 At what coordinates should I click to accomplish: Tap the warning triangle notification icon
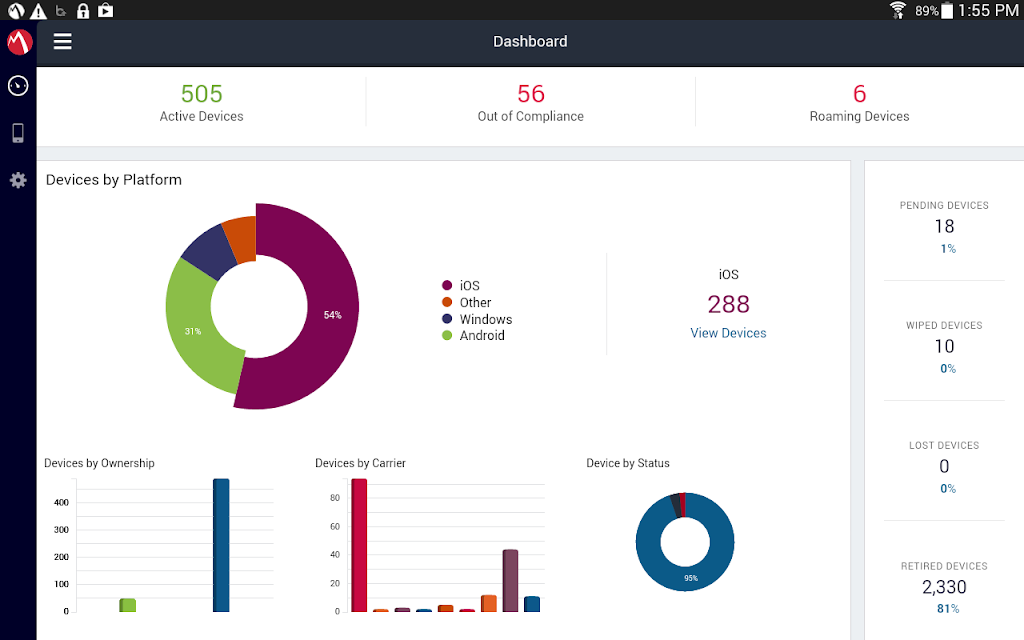(x=39, y=10)
